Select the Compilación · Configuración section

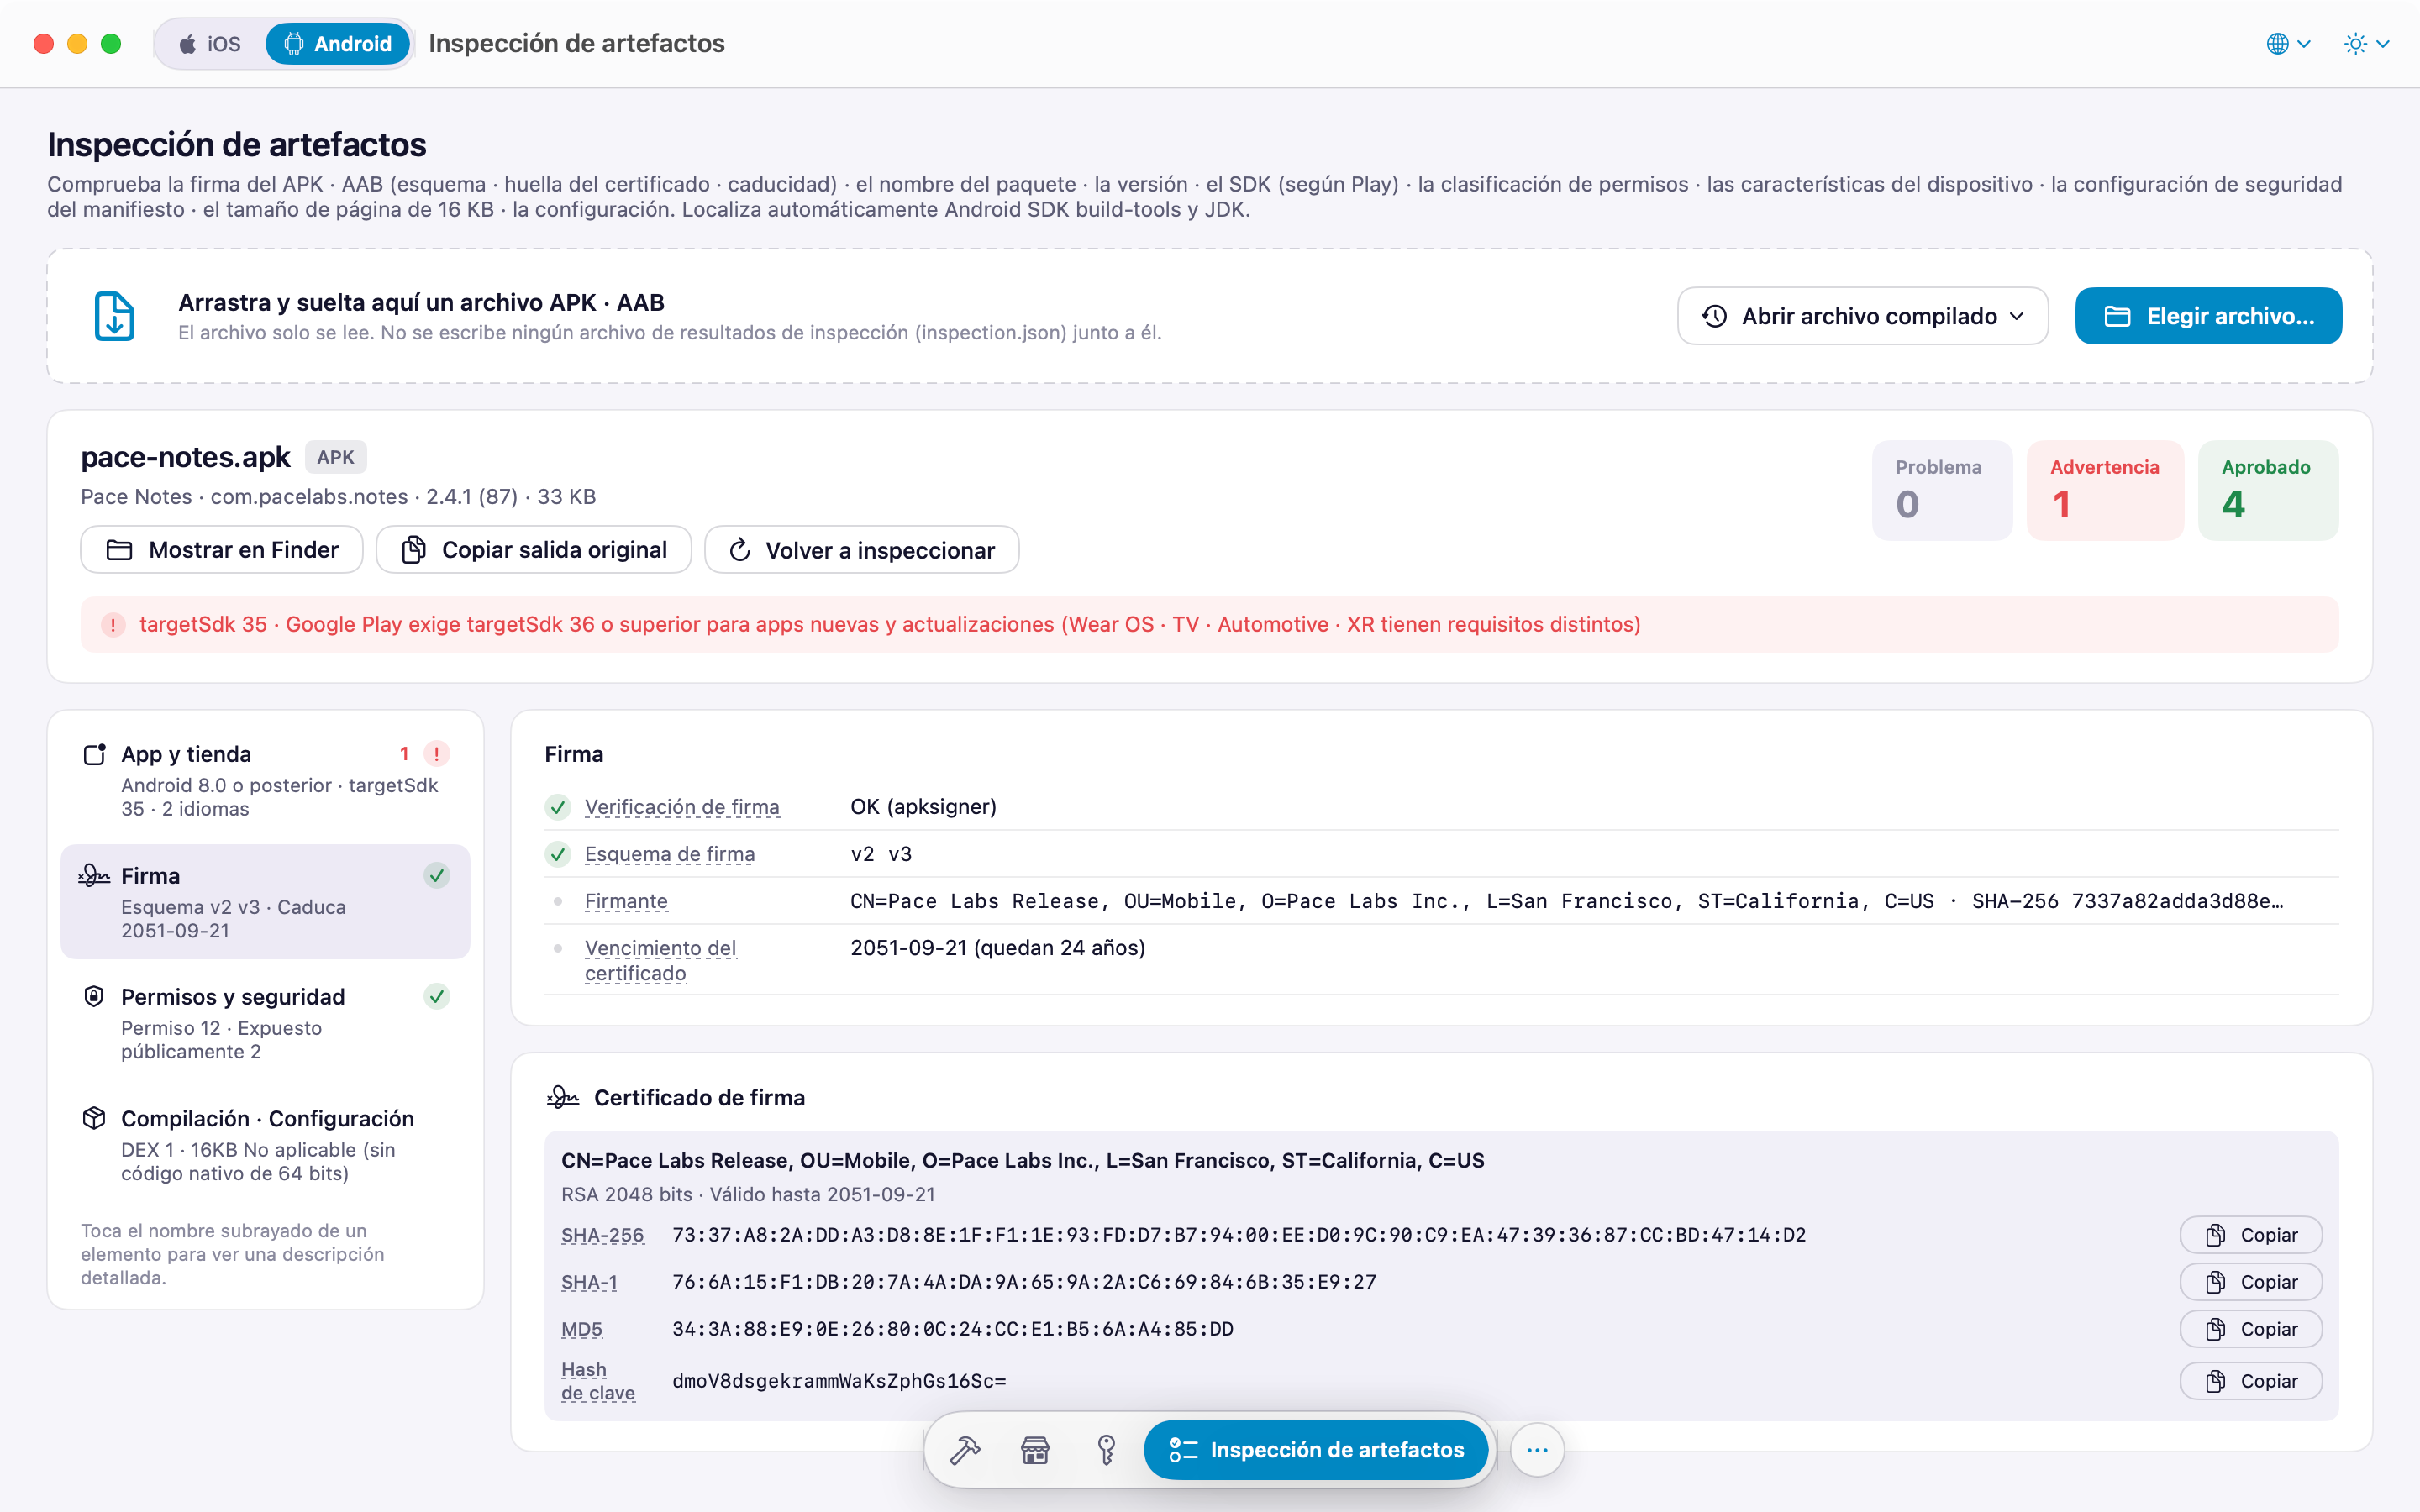coord(265,1144)
